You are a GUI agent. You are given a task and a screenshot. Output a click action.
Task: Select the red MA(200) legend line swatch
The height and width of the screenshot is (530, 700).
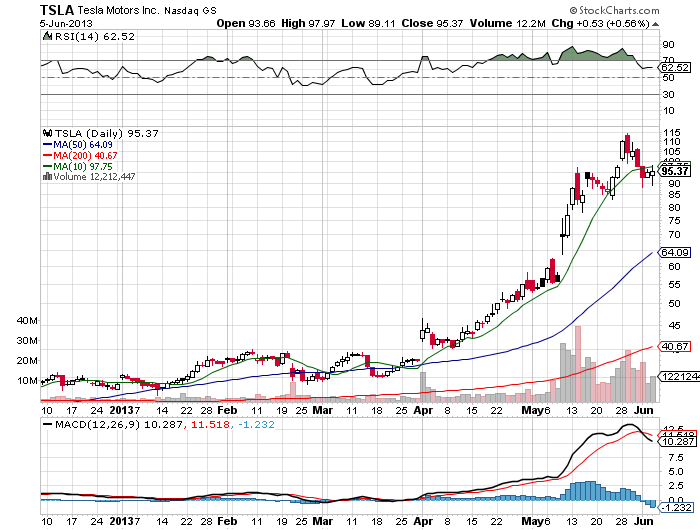47,155
